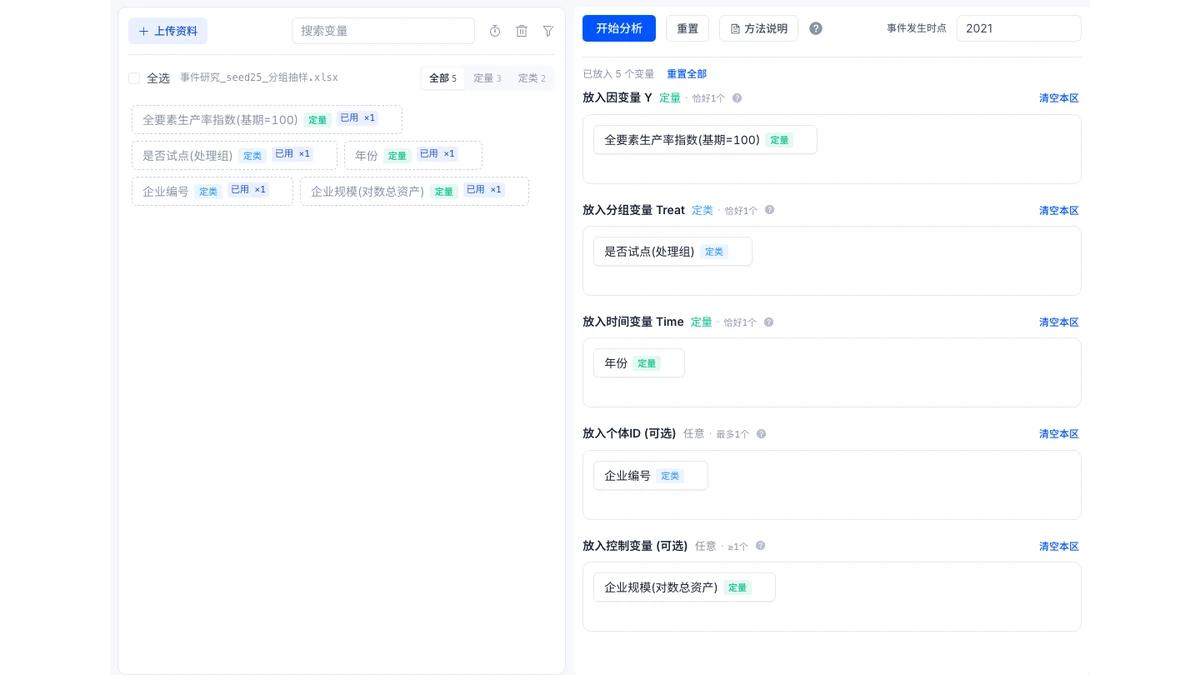
Task: Select 是否试点(处理组) variable in left list
Action: [x=234, y=155]
